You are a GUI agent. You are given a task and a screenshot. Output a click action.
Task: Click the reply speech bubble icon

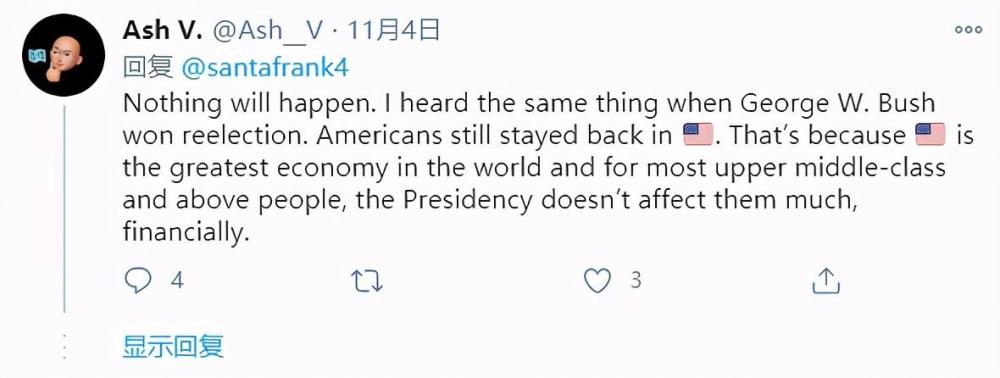coord(138,280)
